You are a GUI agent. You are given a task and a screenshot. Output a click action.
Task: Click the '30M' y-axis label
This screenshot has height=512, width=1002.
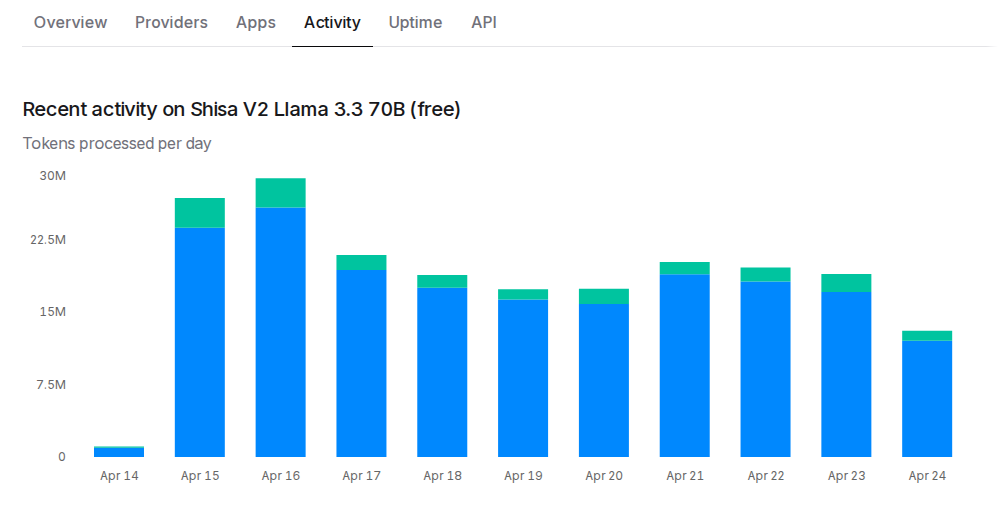coord(52,176)
